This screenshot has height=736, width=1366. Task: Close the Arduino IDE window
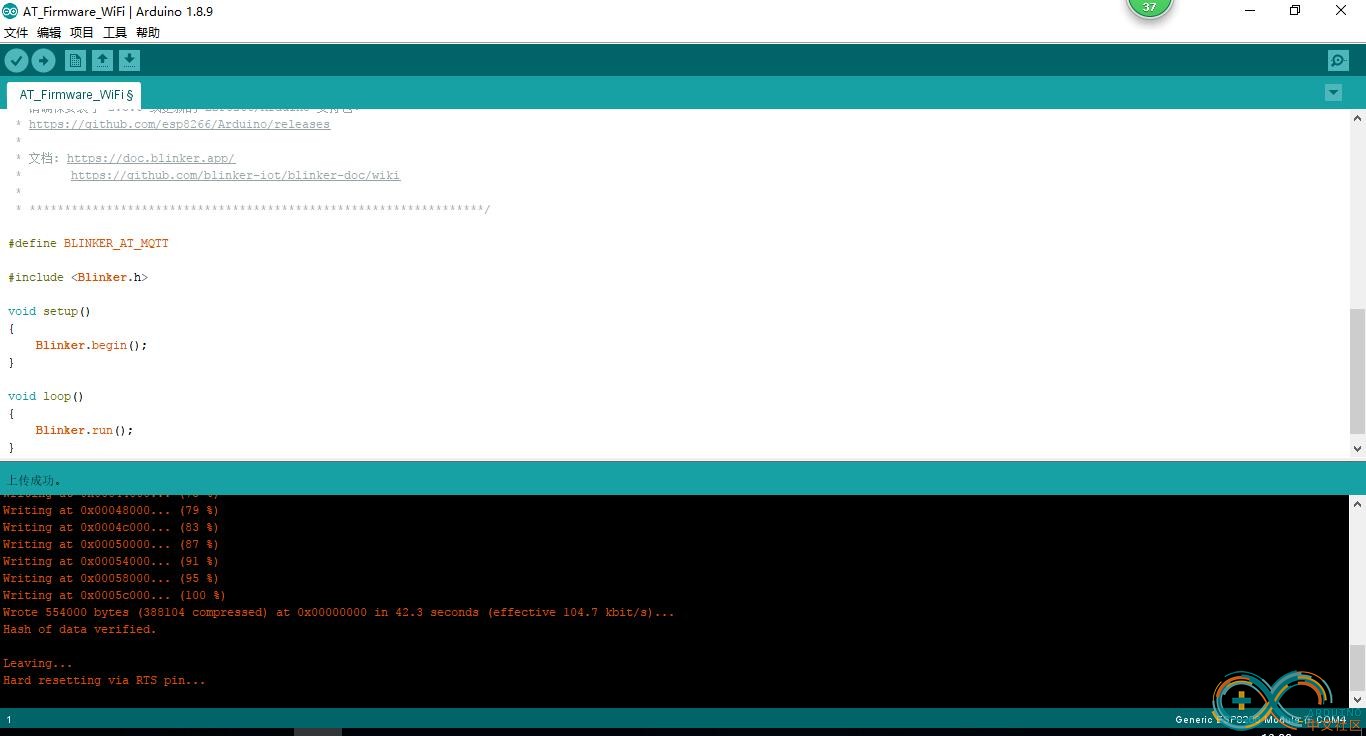1341,11
